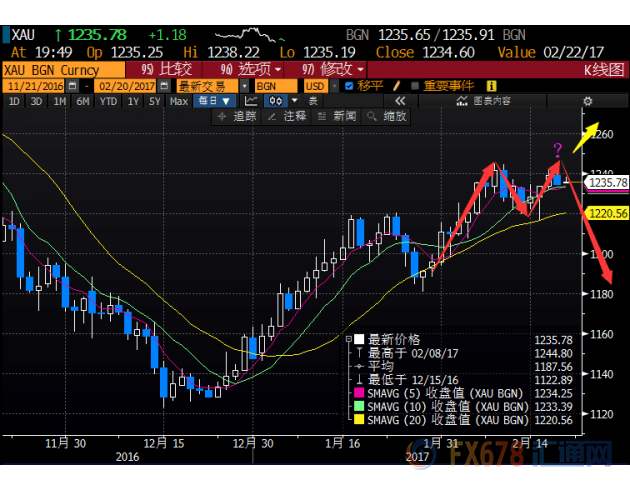Image resolution: width=630 pixels, height=490 pixels.
Task: Expand the 每日 periodicity dropdown
Action: pyautogui.click(x=214, y=101)
